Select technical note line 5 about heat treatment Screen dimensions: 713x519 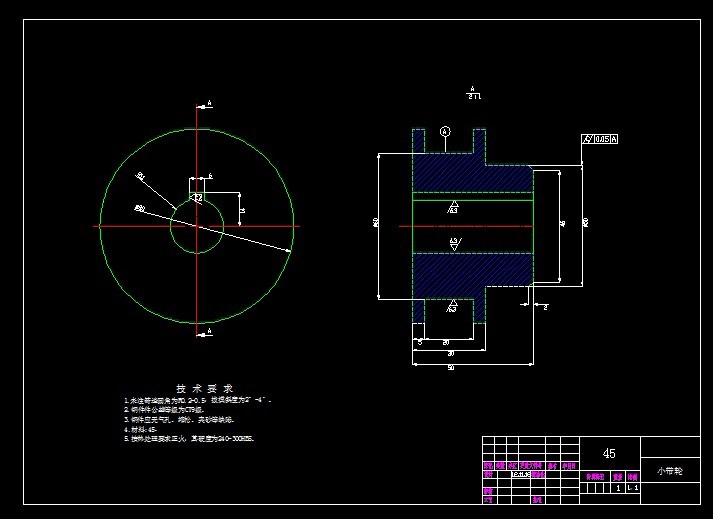click(x=189, y=439)
